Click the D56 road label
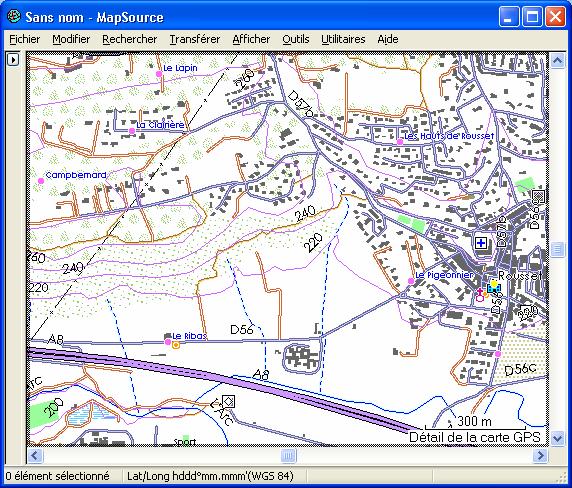Viewport: 572px width, 488px height. pyautogui.click(x=241, y=330)
